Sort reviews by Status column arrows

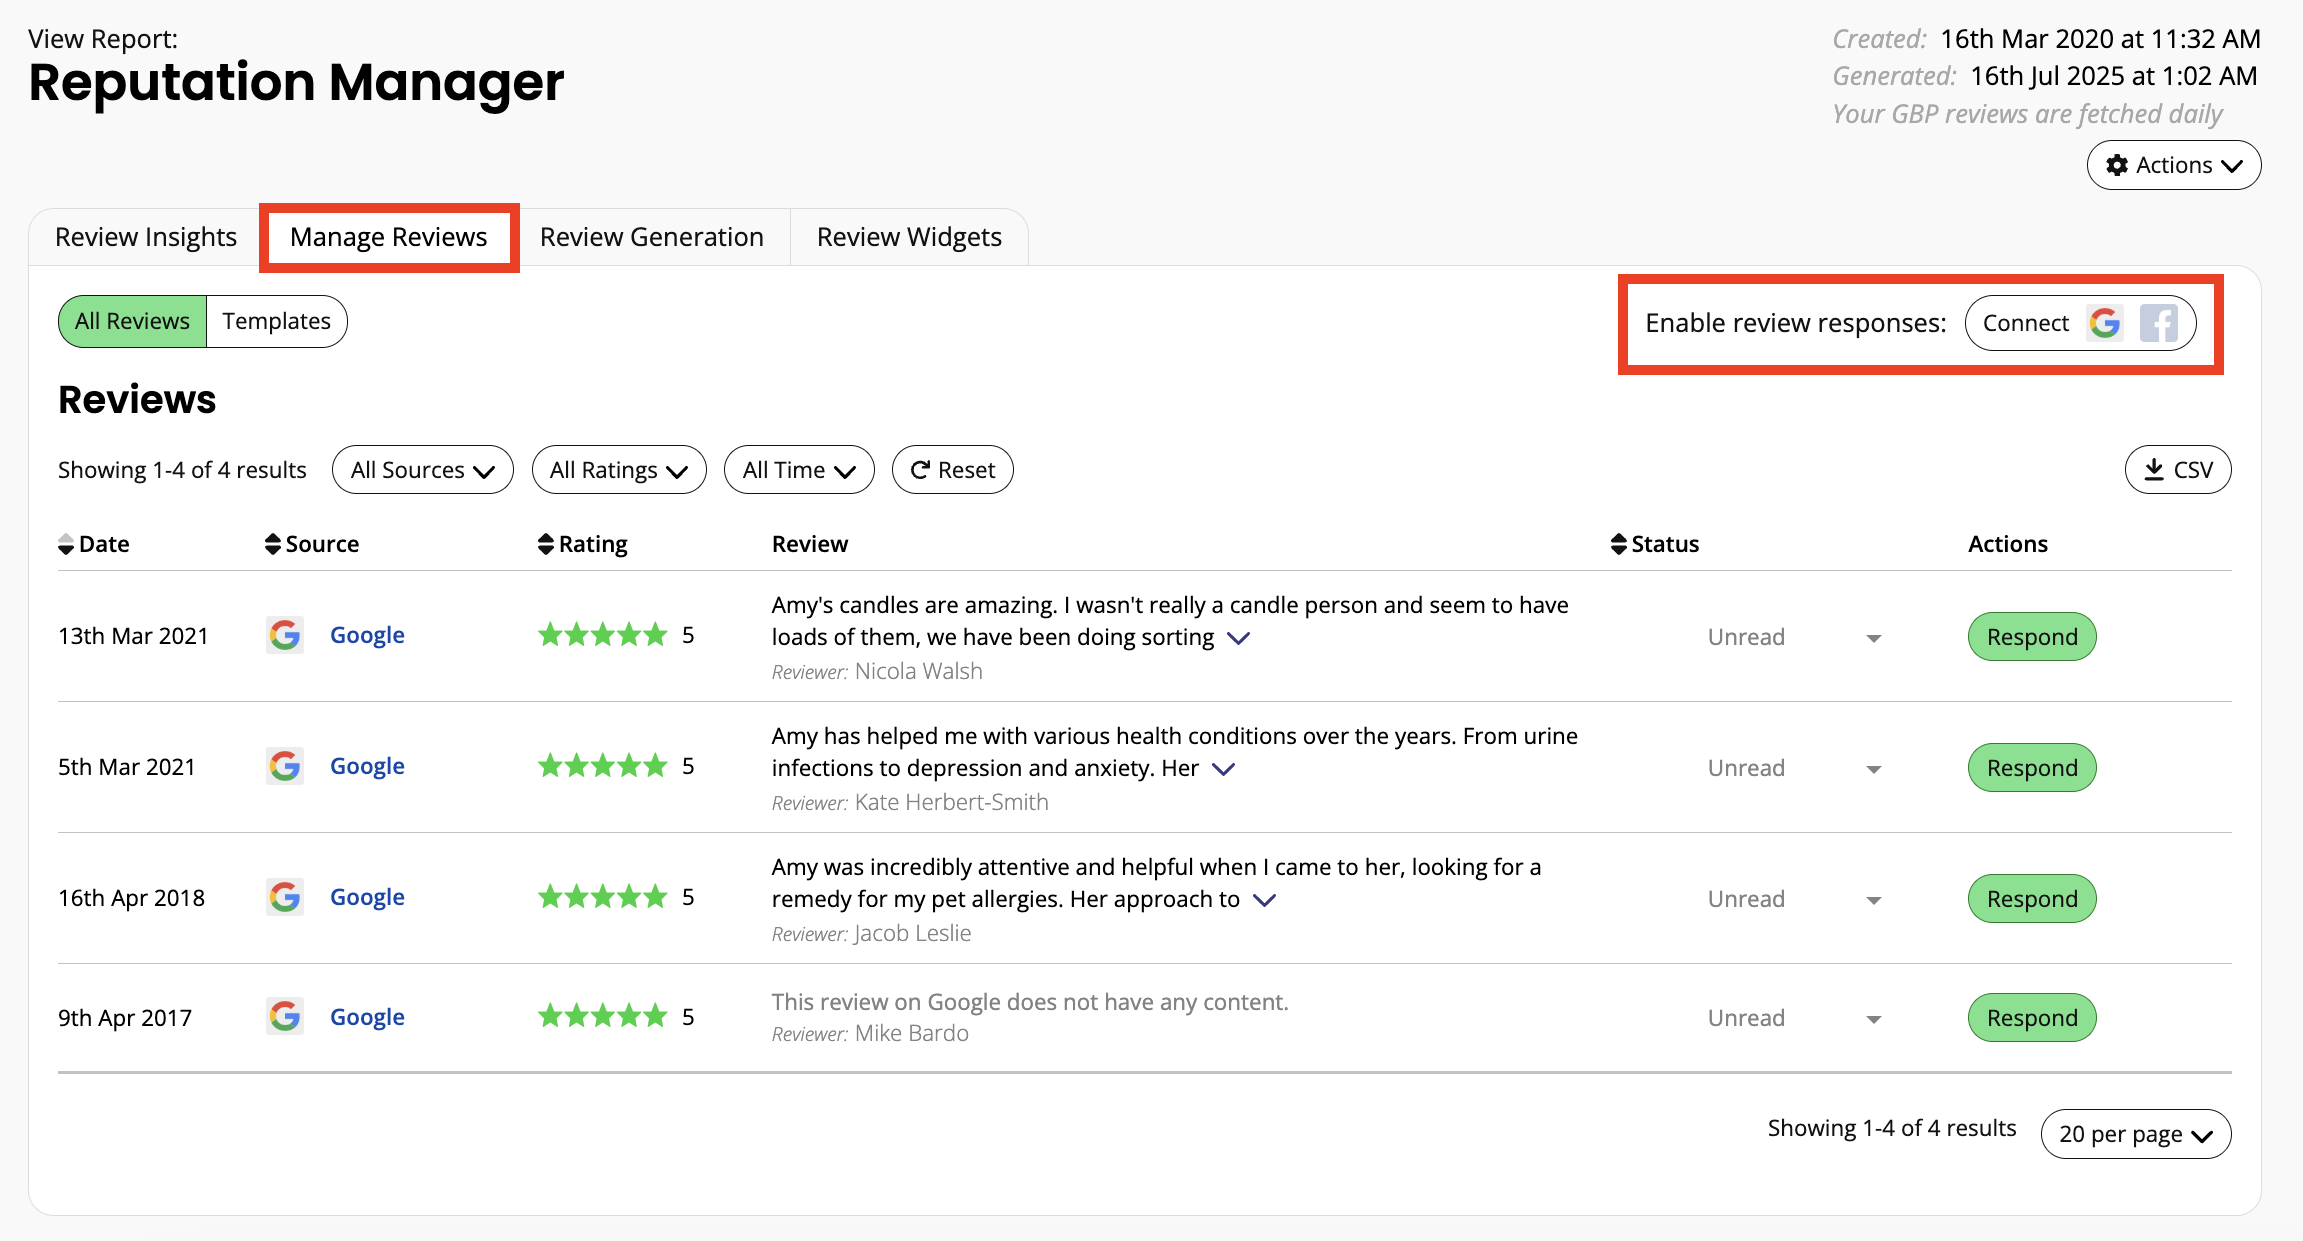(1618, 544)
